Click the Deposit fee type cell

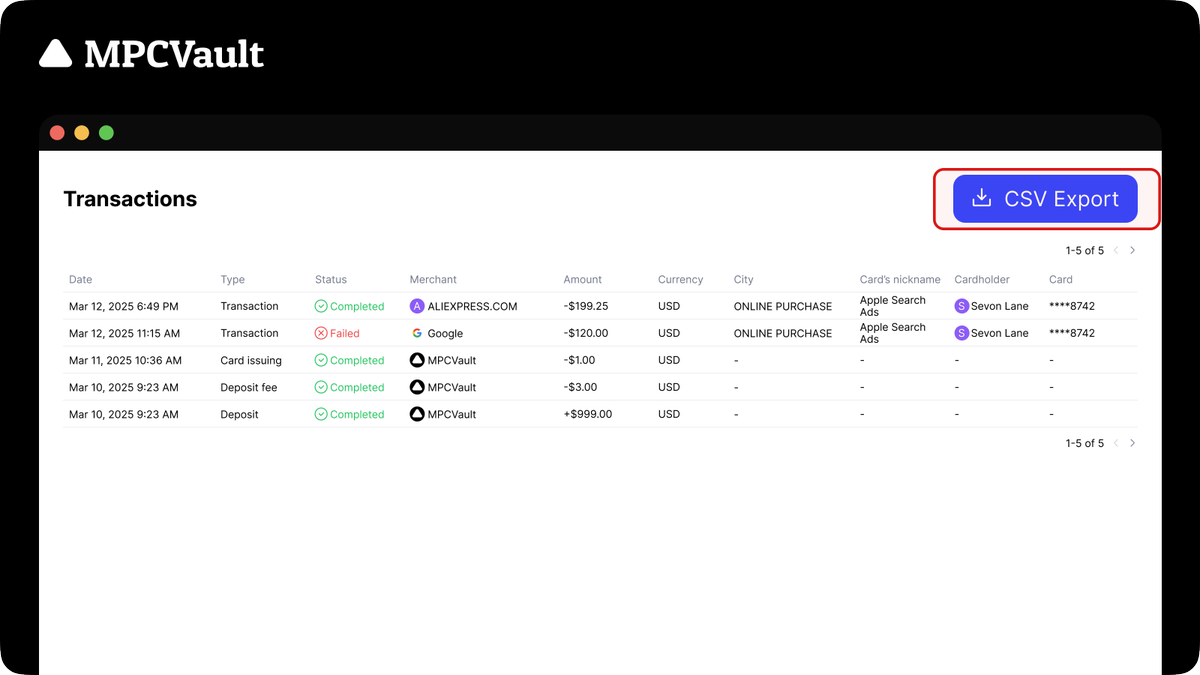pyautogui.click(x=249, y=387)
